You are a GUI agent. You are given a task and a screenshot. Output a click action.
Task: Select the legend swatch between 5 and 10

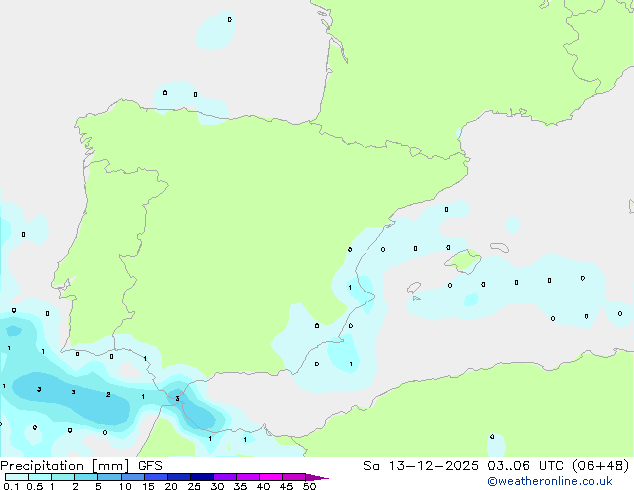click(x=109, y=477)
